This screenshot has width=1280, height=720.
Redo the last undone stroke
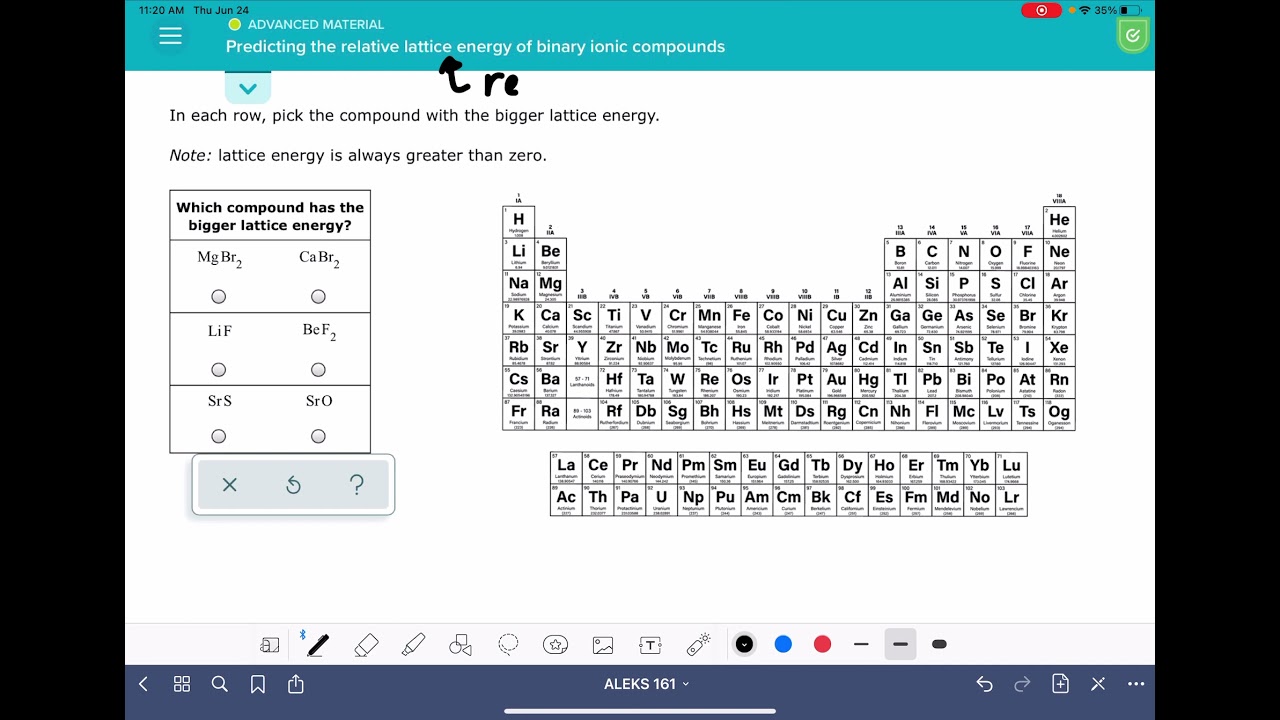(x=1022, y=684)
